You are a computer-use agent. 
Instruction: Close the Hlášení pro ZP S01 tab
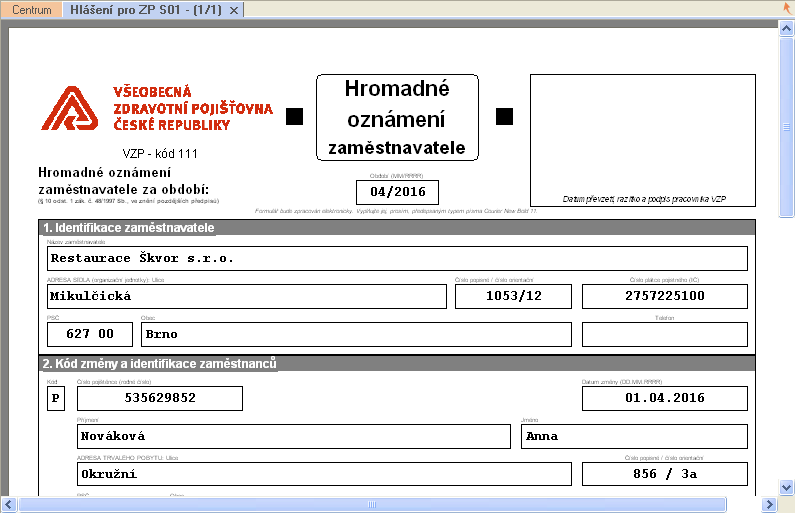point(234,10)
